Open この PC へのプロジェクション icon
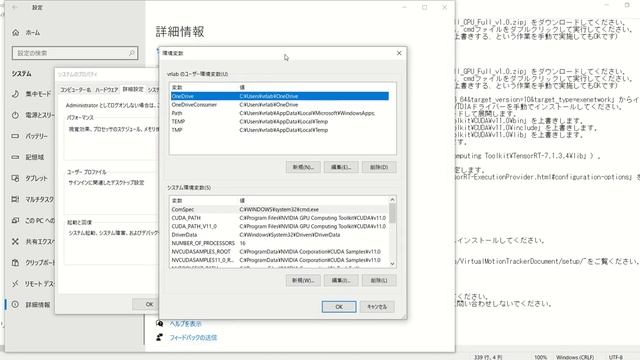 click(16, 220)
